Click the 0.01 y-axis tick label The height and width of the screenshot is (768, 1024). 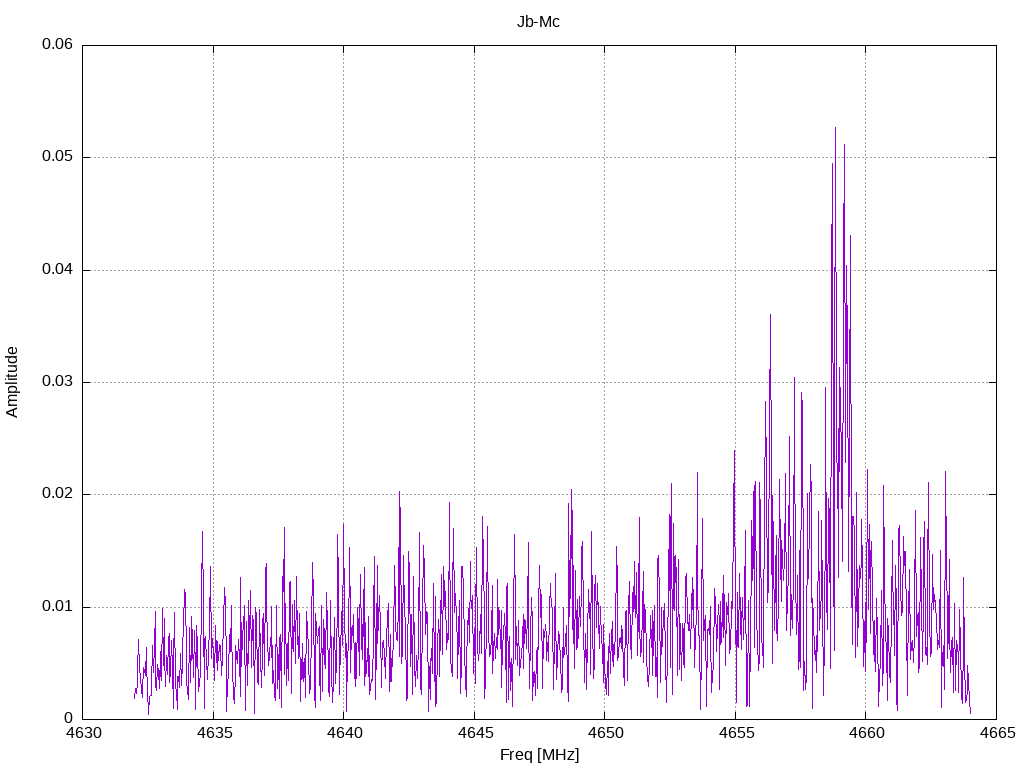click(57, 607)
